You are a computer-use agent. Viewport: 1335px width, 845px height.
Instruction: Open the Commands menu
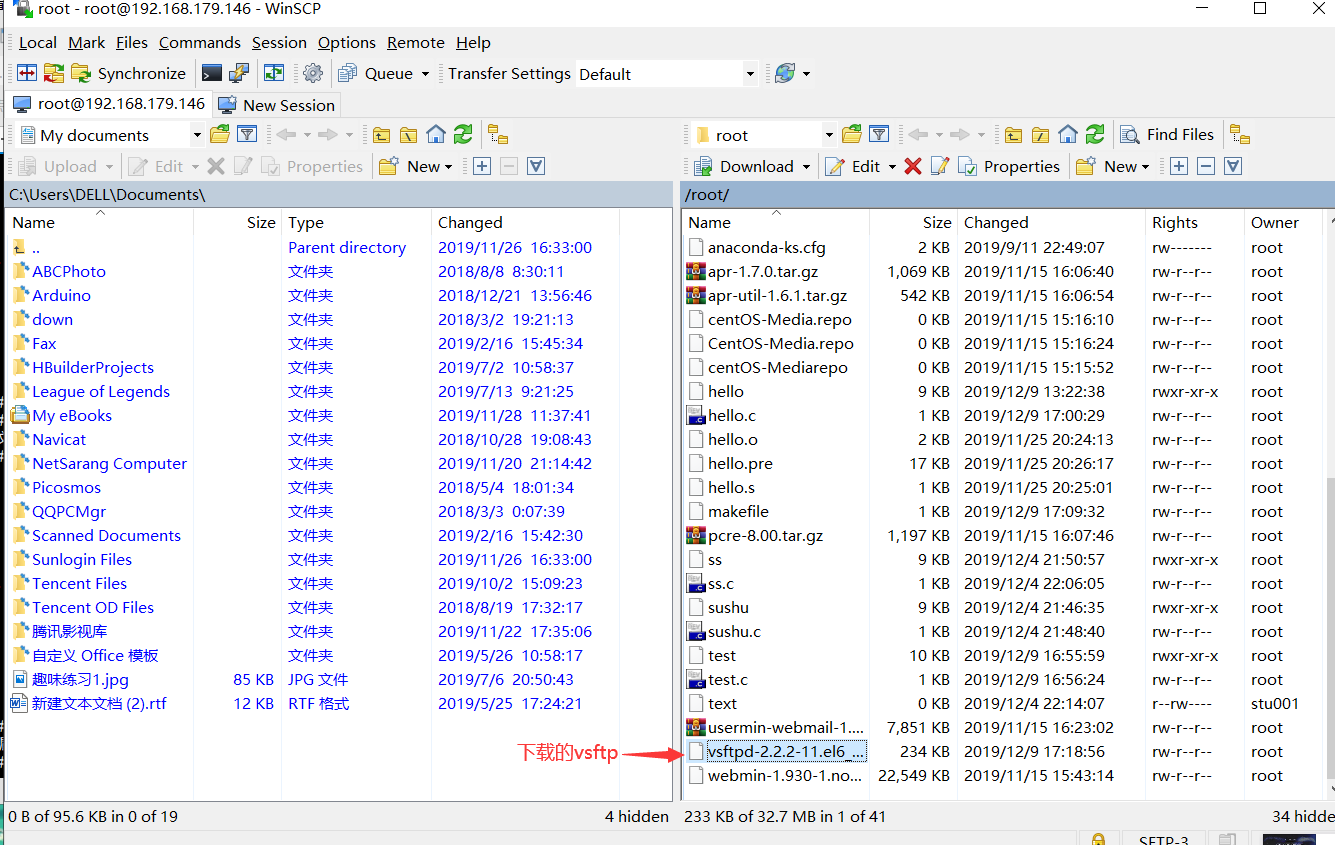200,42
